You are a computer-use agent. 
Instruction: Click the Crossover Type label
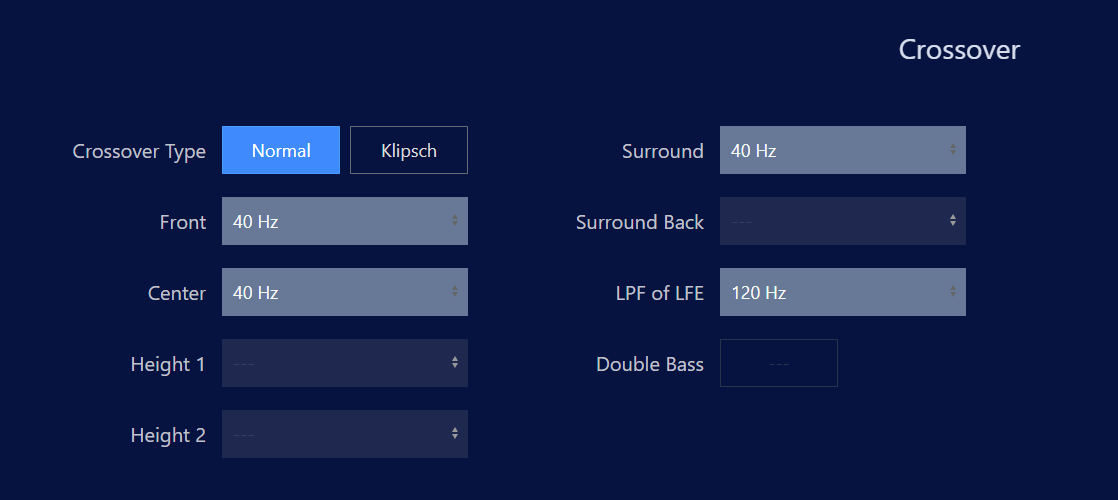point(139,152)
